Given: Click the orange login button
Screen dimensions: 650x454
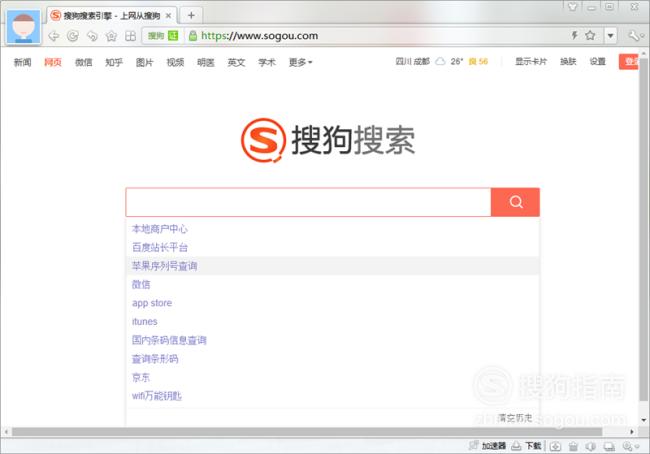Looking at the screenshot, I should point(629,62).
